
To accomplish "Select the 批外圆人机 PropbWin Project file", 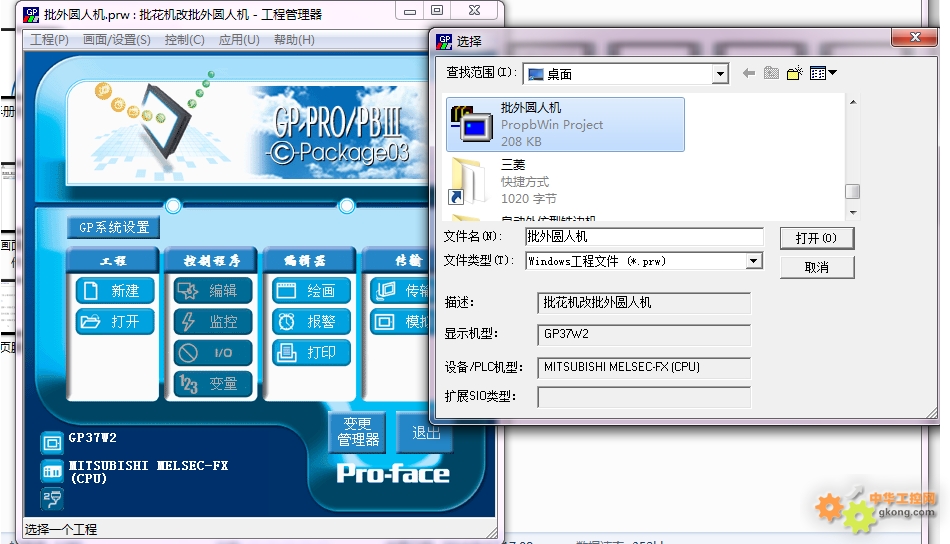I will (x=565, y=124).
